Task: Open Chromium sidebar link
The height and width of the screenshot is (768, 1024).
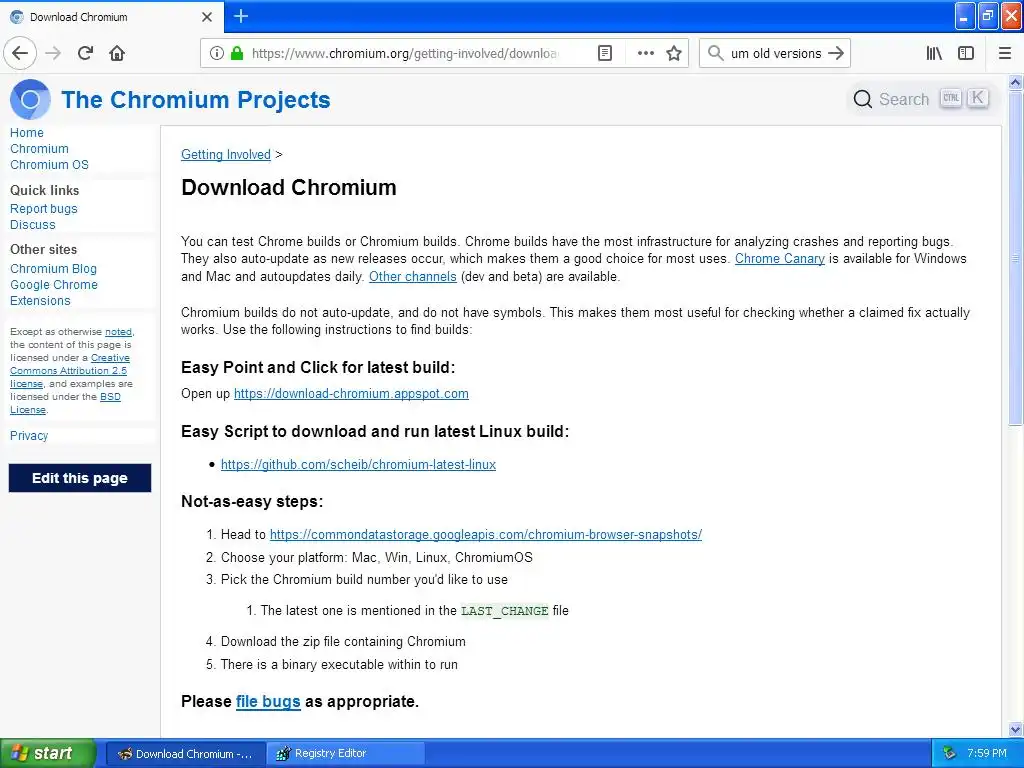Action: pyautogui.click(x=39, y=149)
